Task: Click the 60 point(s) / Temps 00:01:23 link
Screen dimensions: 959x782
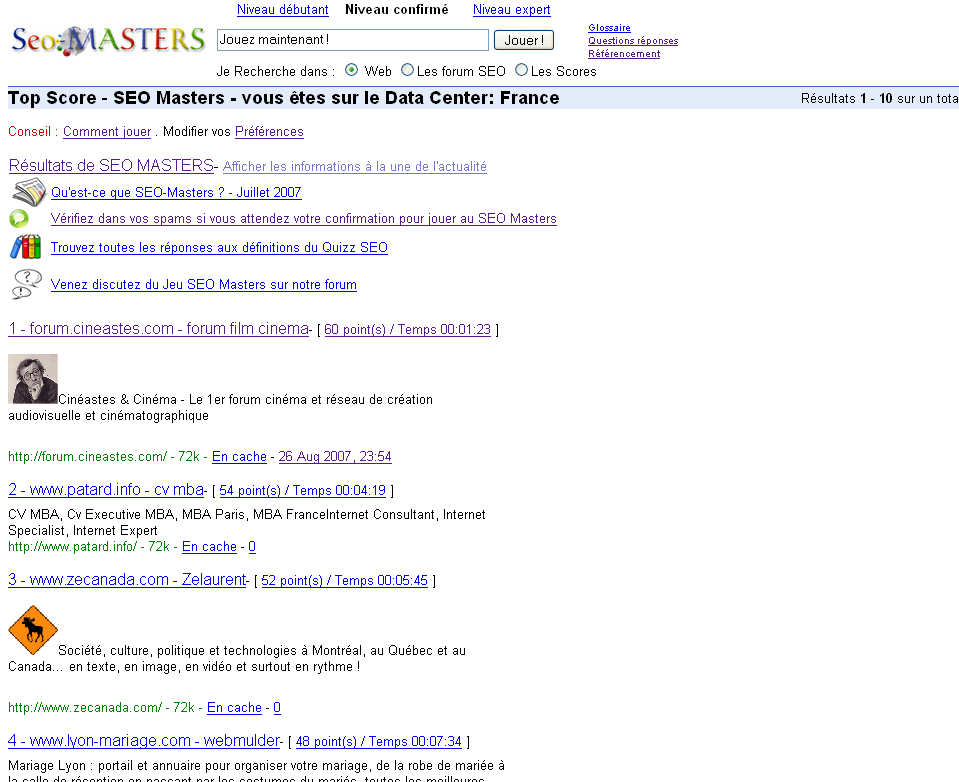Action: point(407,330)
